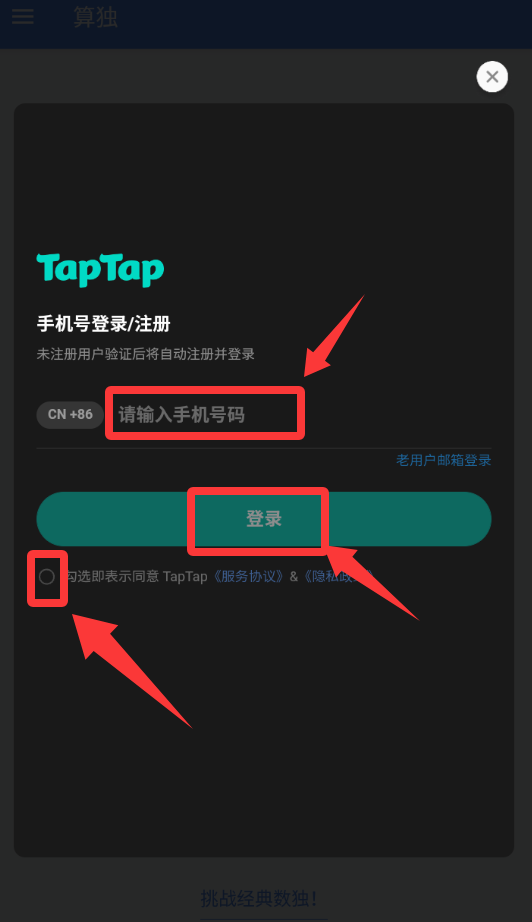532x922 pixels.
Task: Click the TapTap word in agreement line
Action: 185,577
